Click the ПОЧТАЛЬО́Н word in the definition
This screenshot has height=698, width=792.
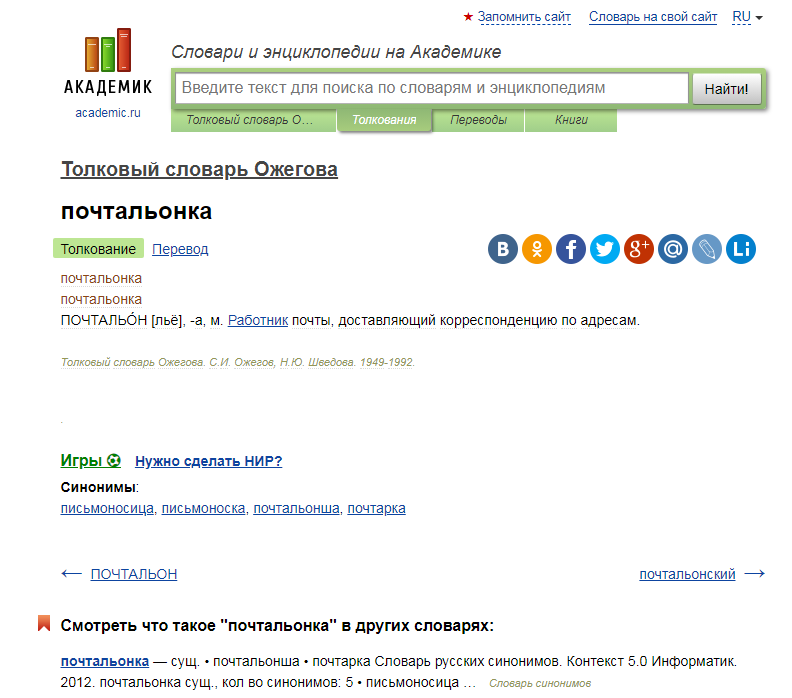(x=104, y=320)
